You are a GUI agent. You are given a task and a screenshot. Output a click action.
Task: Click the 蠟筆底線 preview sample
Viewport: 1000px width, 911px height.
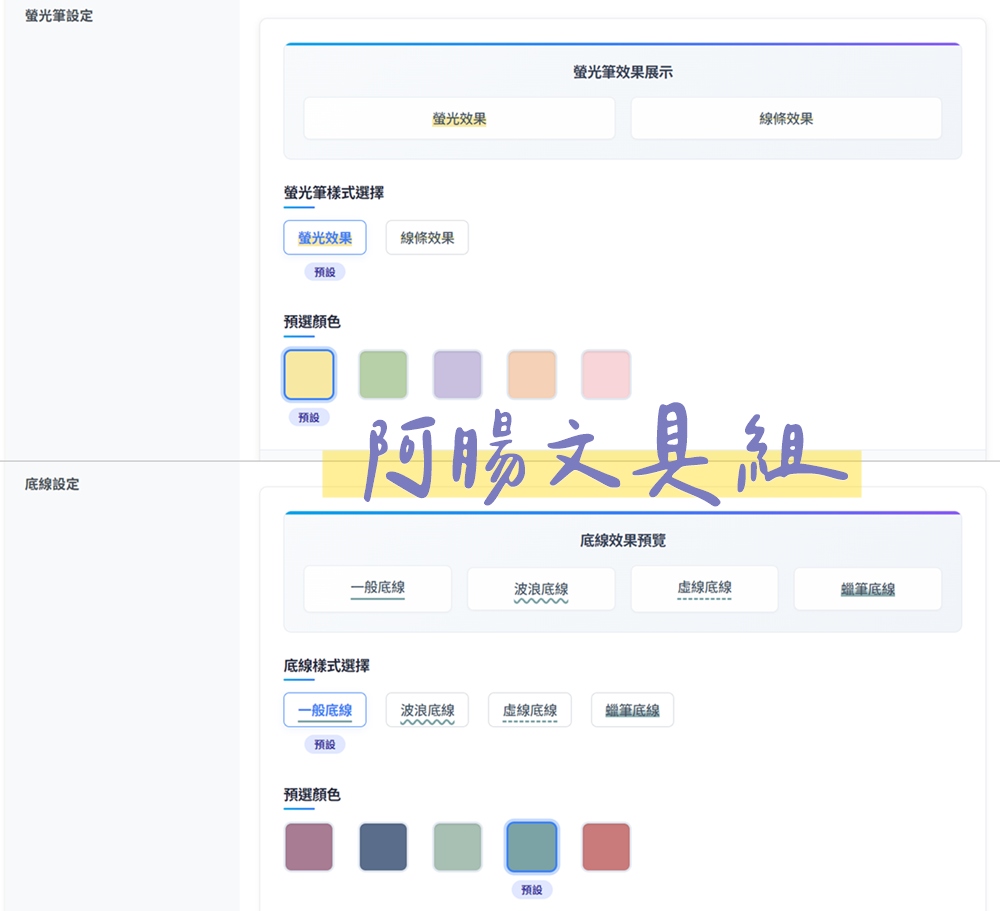[x=867, y=589]
